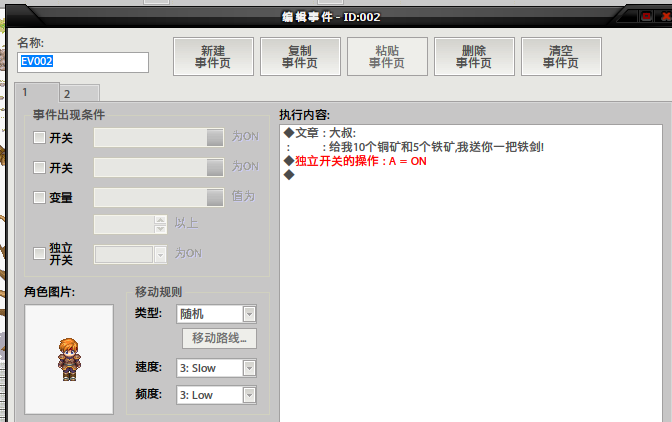Open the 移动路线... button
Screen dimensions: 672x422
click(219, 338)
